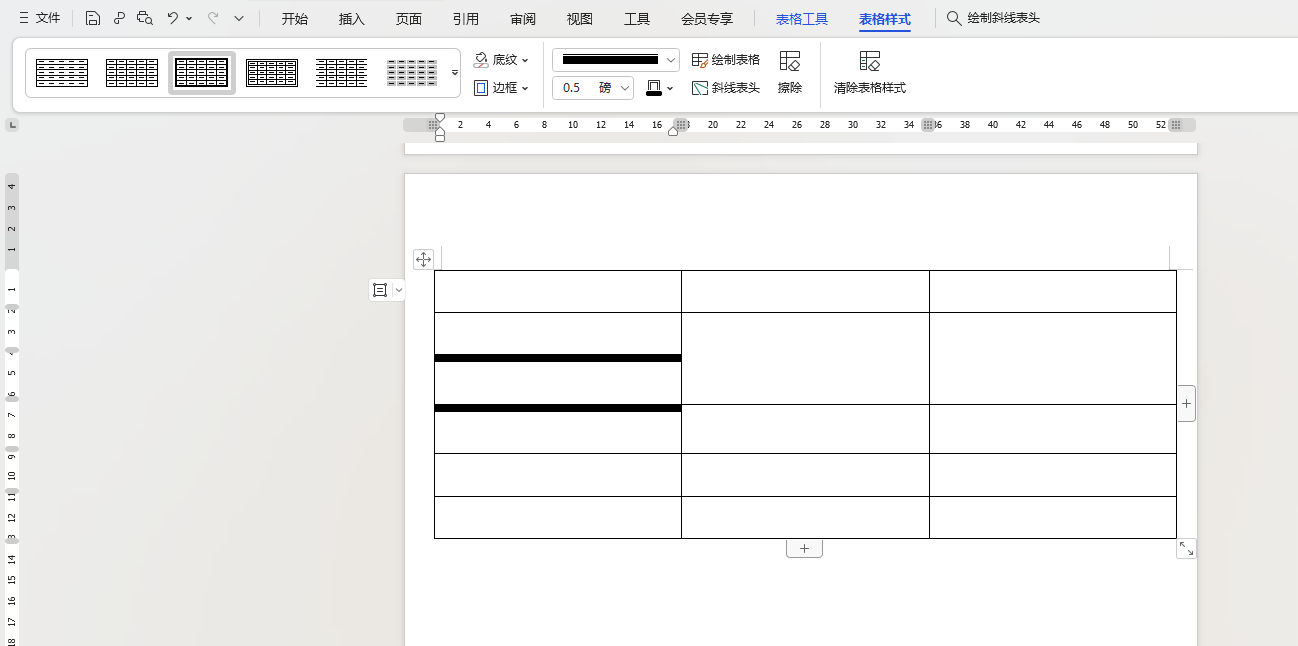Expand the border color dropdown arrow
Image resolution: width=1298 pixels, height=646 pixels.
click(670, 88)
